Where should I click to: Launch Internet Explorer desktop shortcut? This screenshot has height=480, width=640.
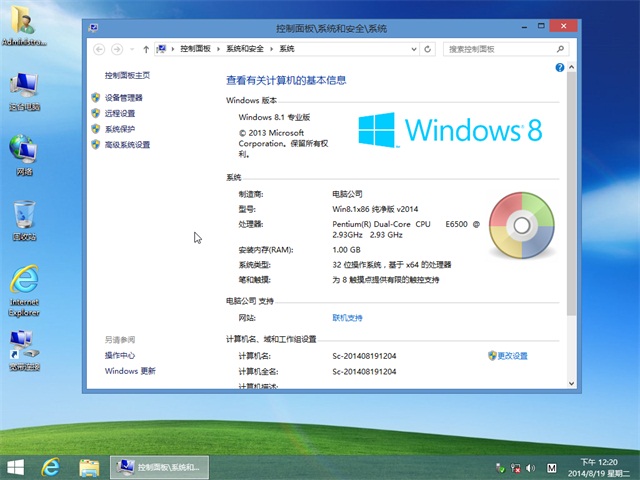tap(24, 291)
